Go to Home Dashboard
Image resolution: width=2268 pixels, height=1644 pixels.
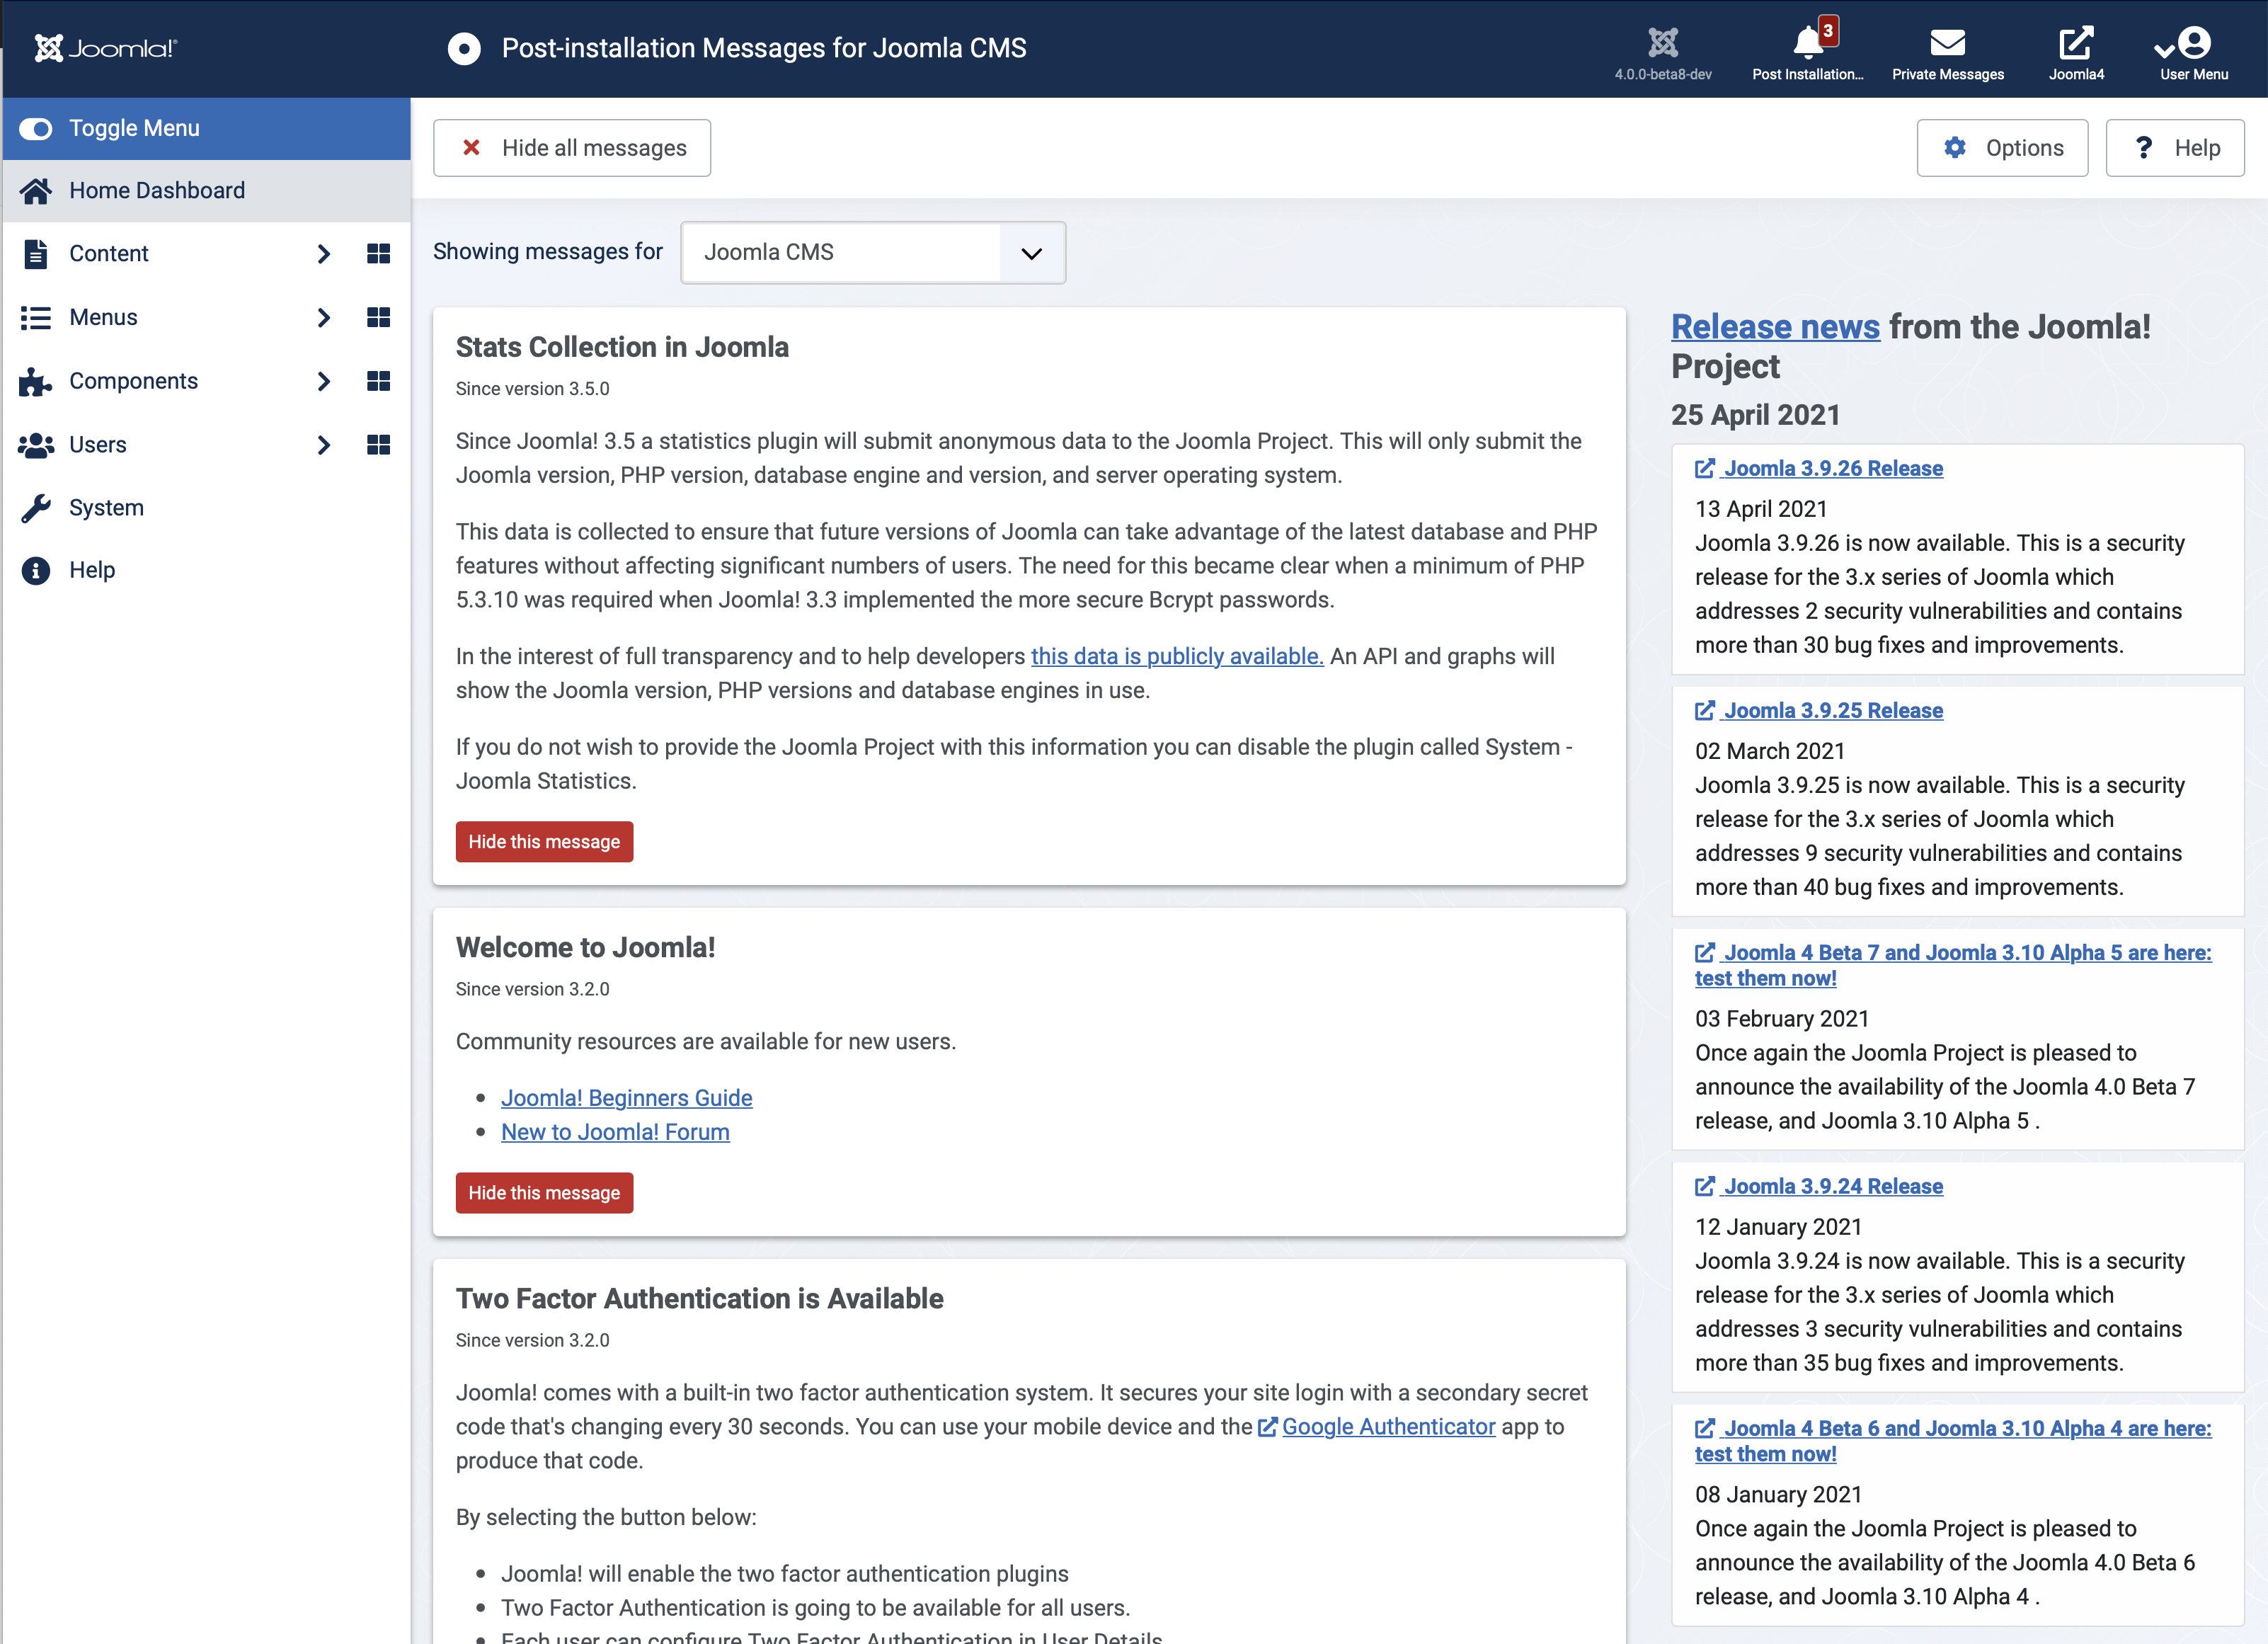click(206, 191)
